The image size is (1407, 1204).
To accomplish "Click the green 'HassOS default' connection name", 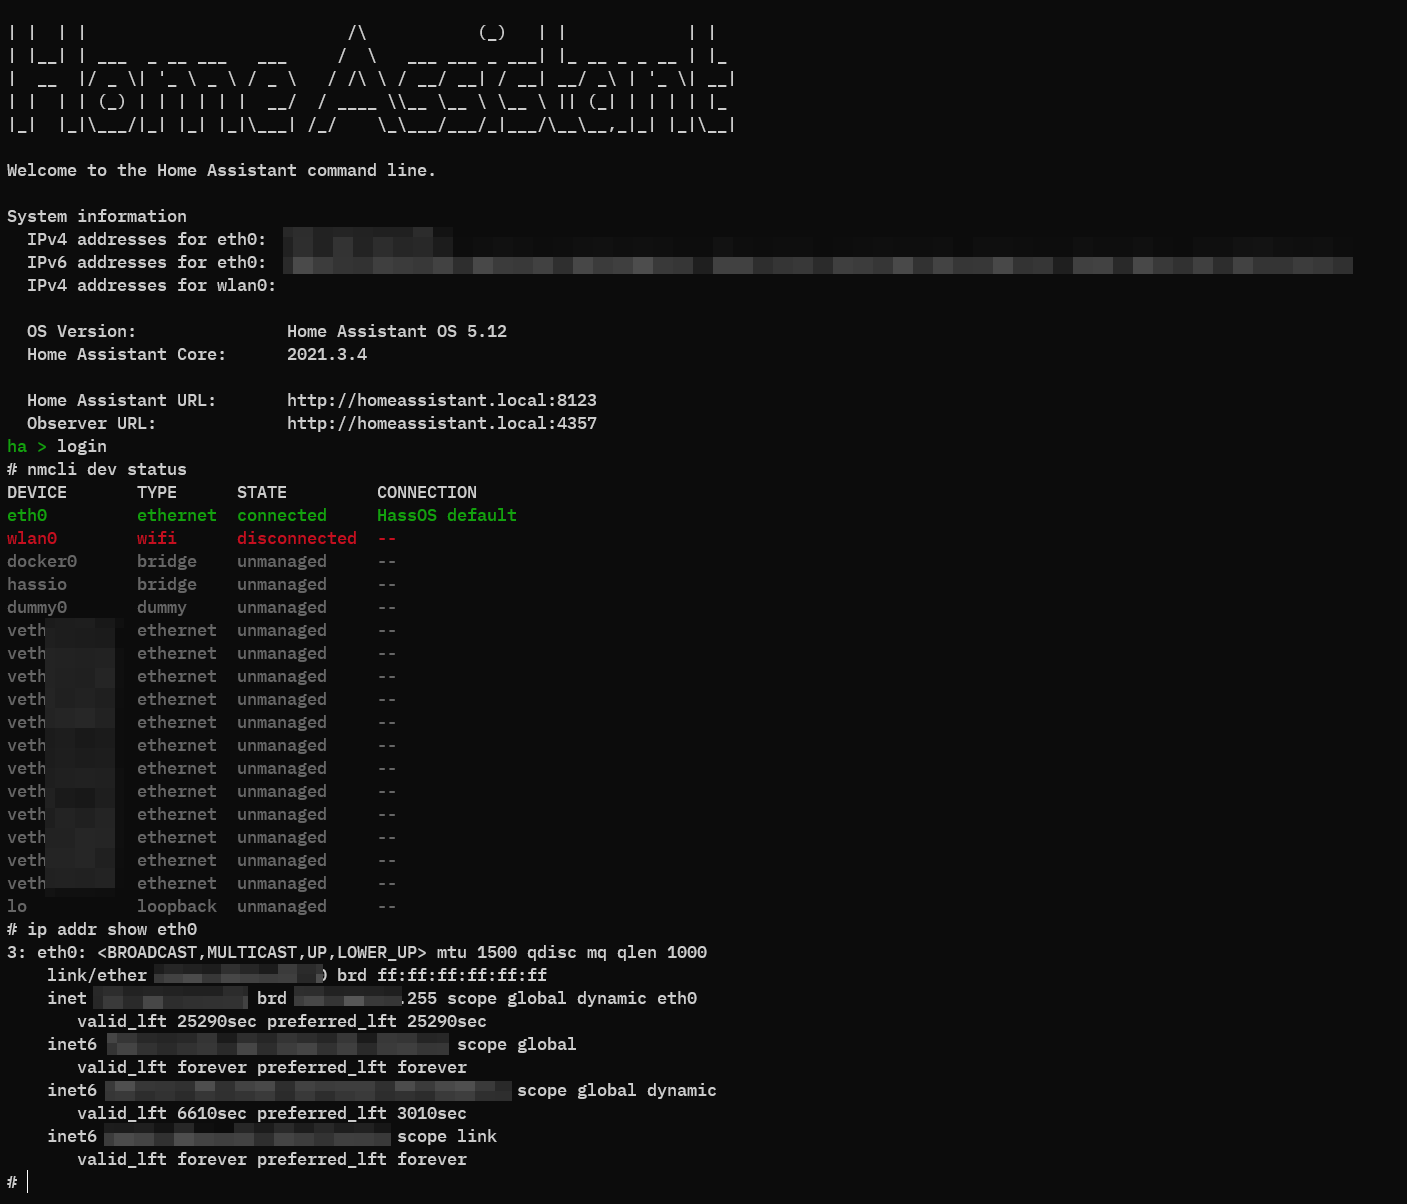I will (x=447, y=515).
